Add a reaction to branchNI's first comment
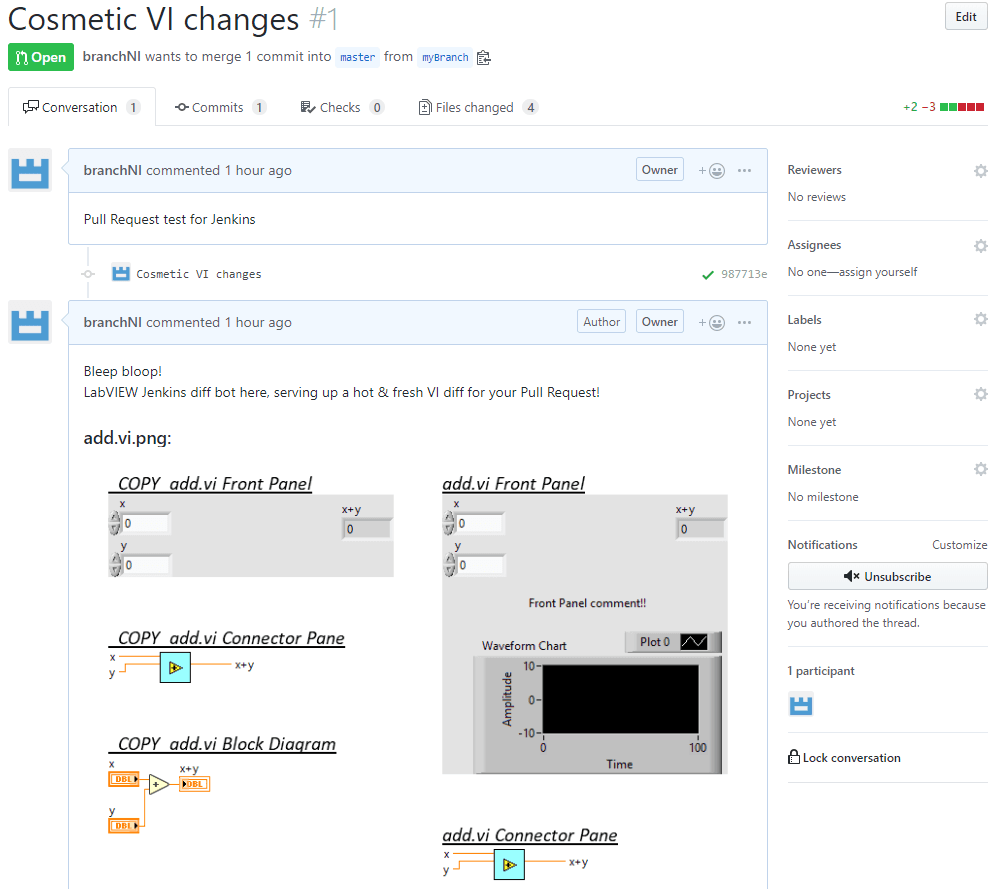The height and width of the screenshot is (889, 1004). [710, 169]
